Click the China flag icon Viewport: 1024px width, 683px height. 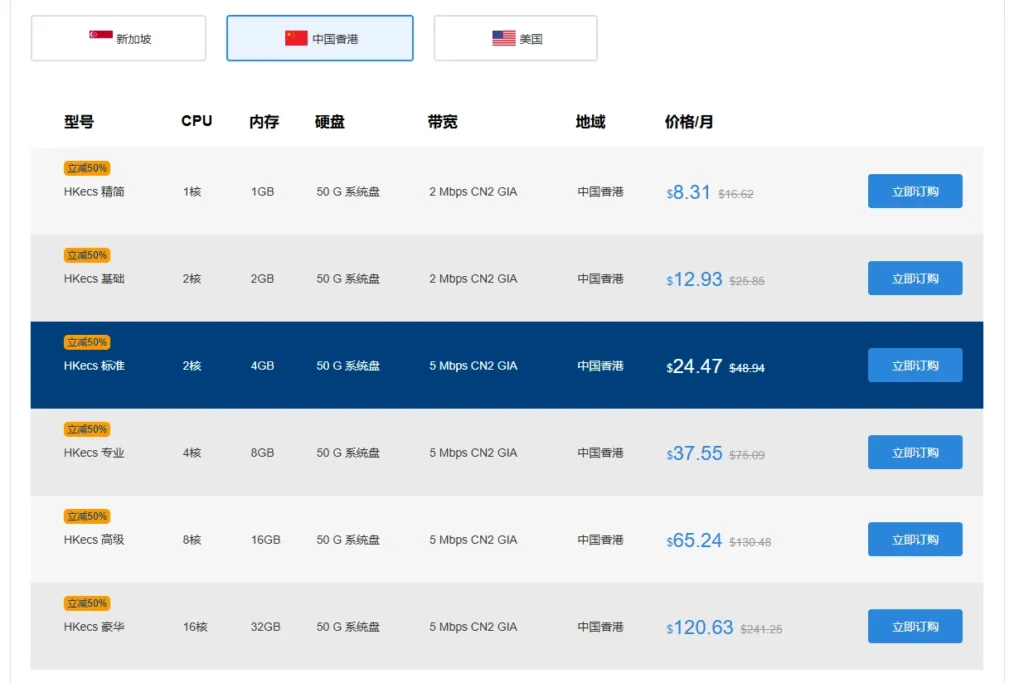(296, 38)
